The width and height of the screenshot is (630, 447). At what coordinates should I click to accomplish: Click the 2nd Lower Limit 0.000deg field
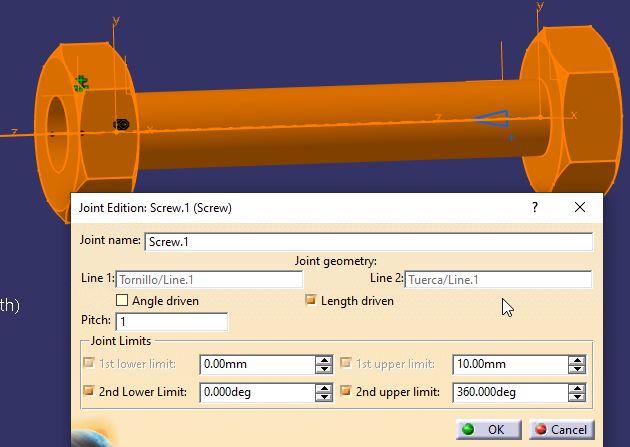(x=258, y=392)
